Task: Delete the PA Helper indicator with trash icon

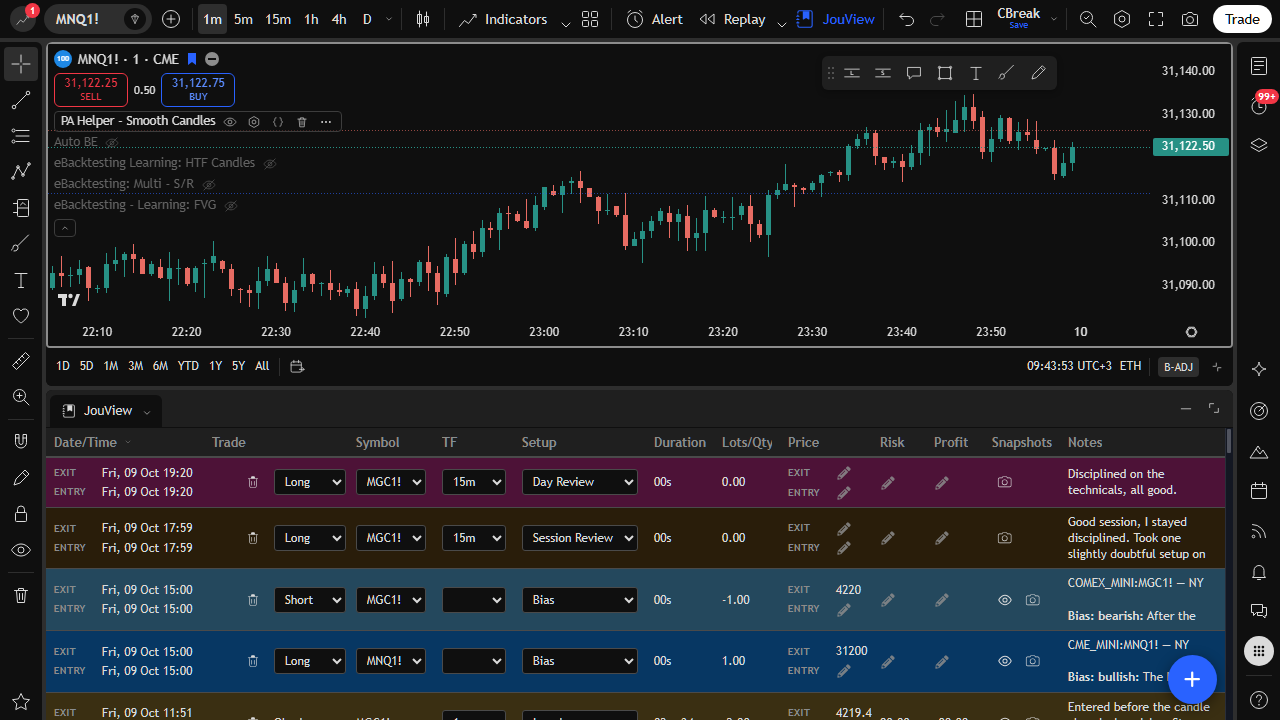Action: click(x=302, y=122)
